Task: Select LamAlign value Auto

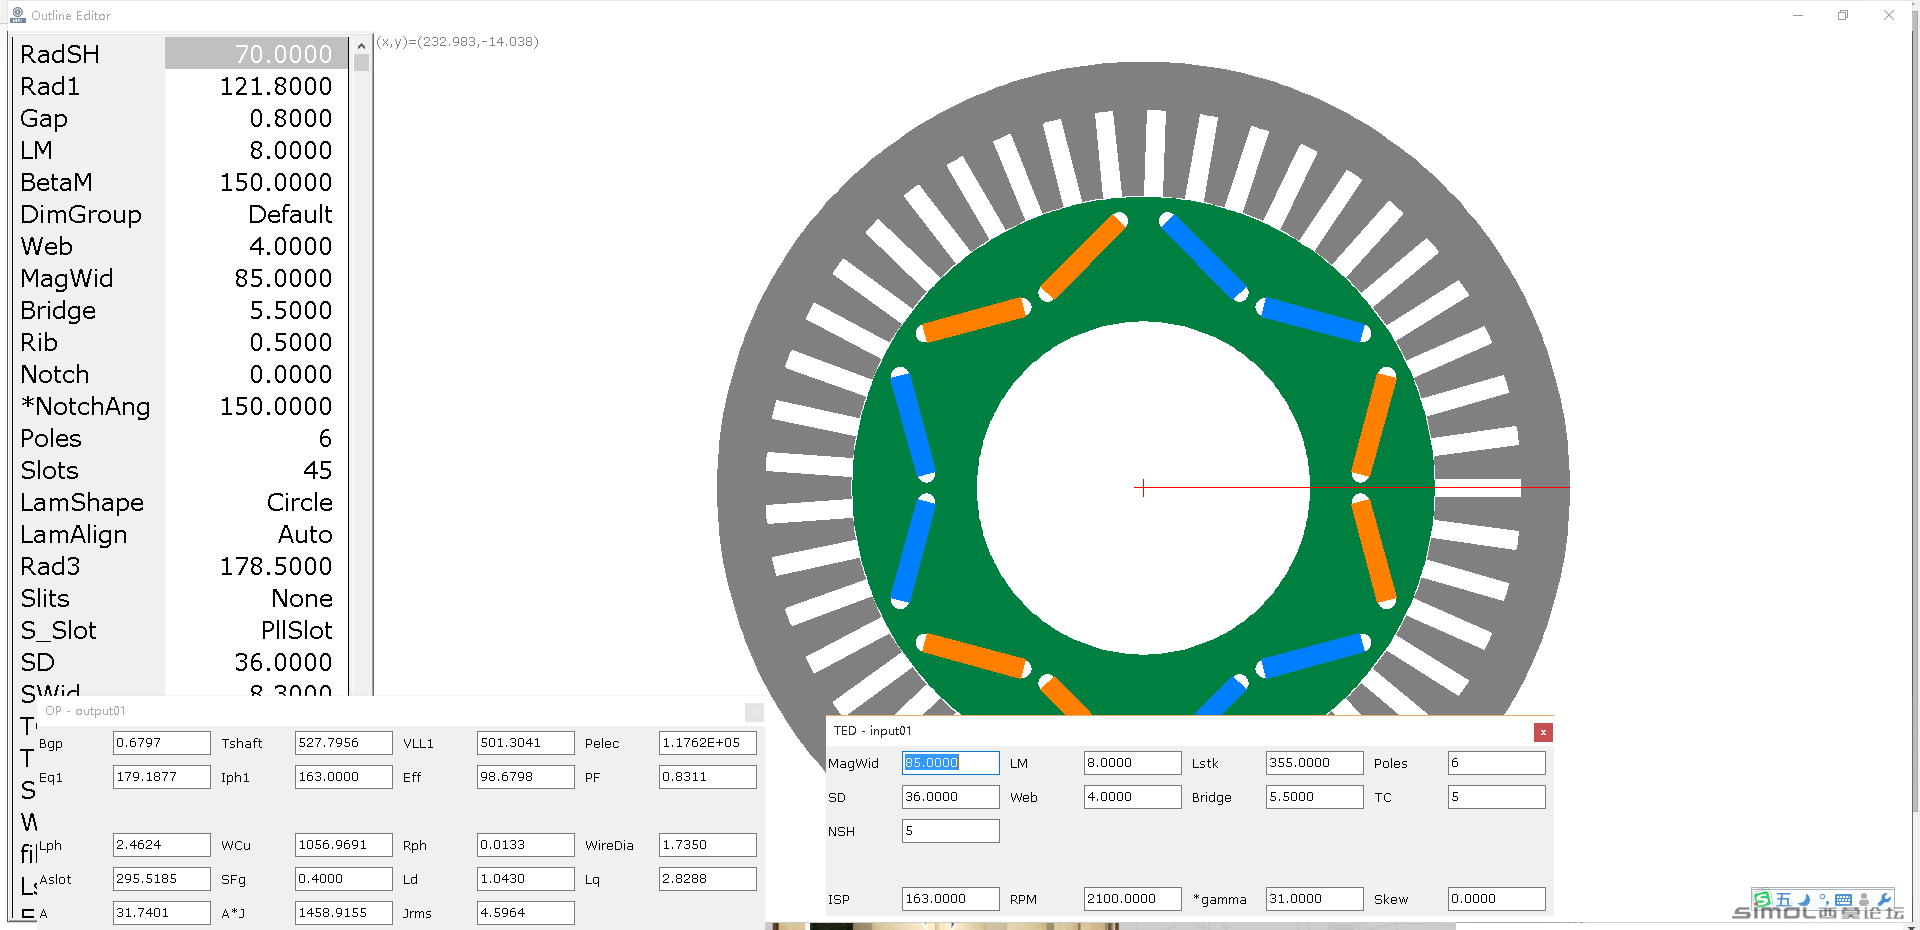Action: [256, 534]
